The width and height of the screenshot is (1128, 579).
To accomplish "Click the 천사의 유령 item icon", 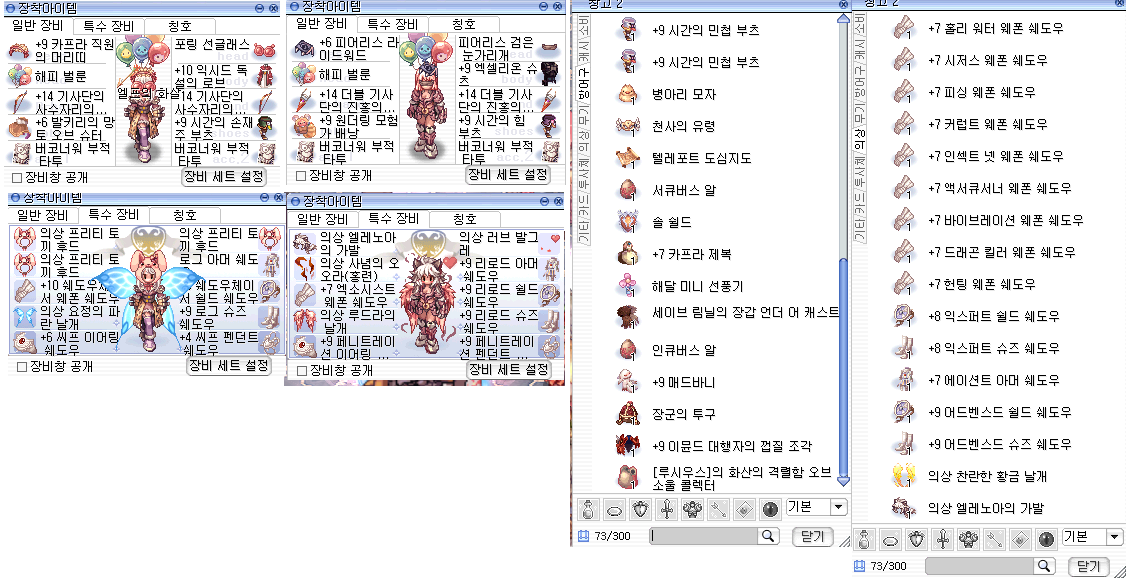I will 628,127.
